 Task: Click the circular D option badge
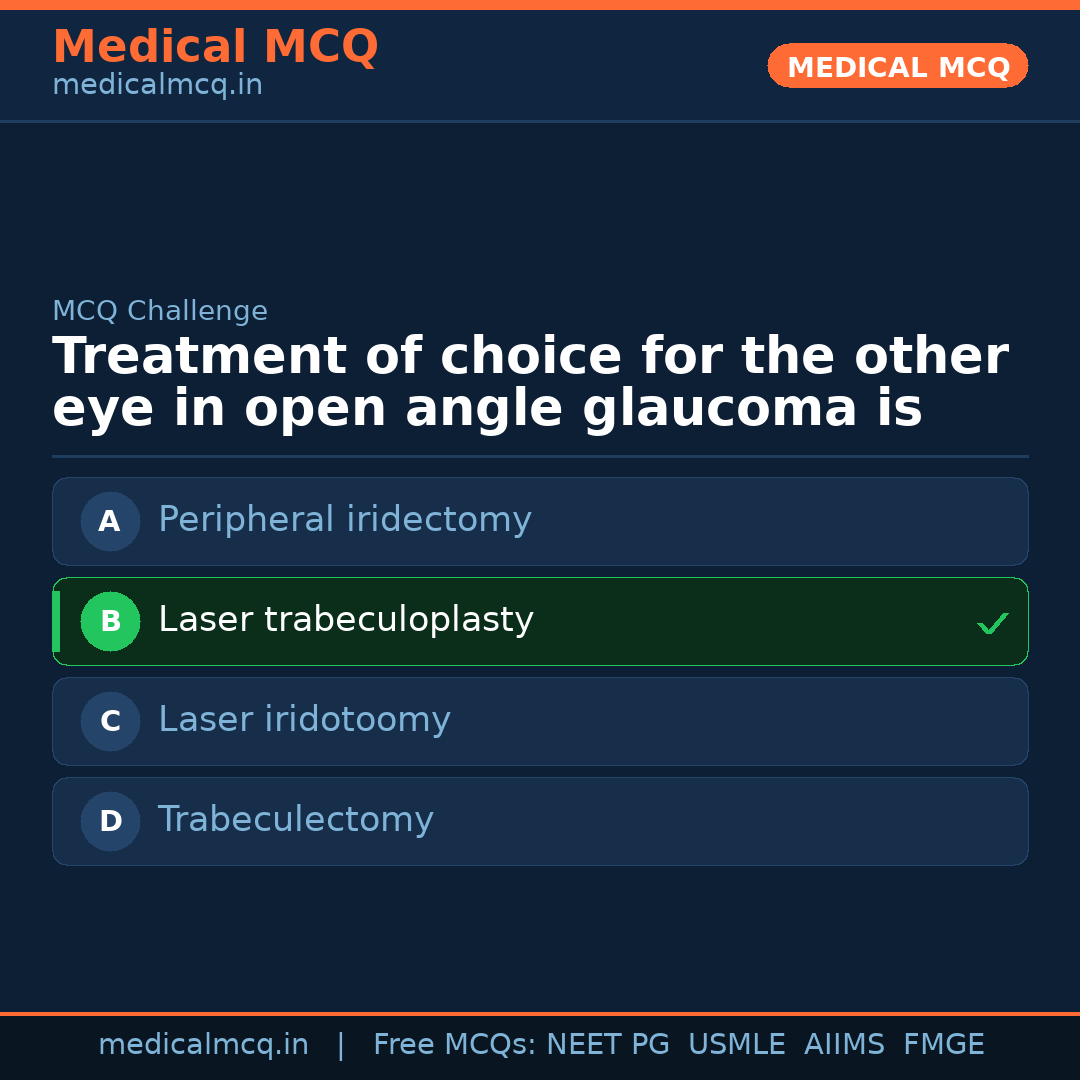[110, 821]
